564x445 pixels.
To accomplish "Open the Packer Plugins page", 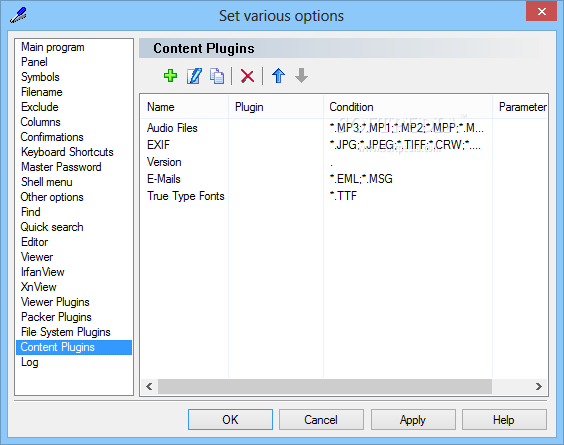I will coord(56,317).
